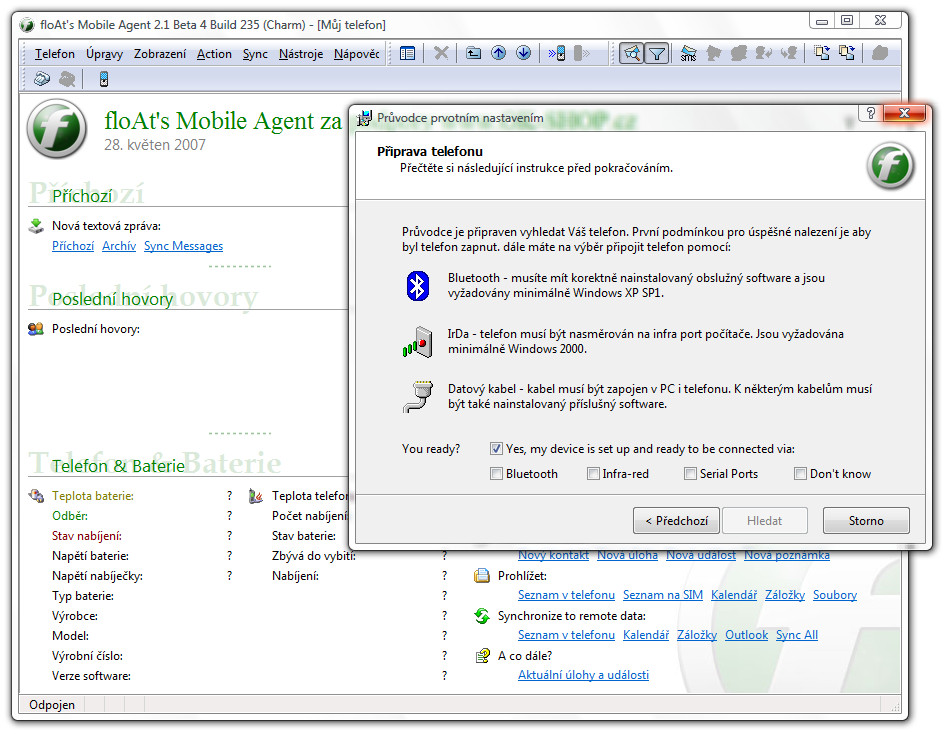Open Kalendář link under Prohlížet
Screen dimensions: 946x735
(x=734, y=595)
